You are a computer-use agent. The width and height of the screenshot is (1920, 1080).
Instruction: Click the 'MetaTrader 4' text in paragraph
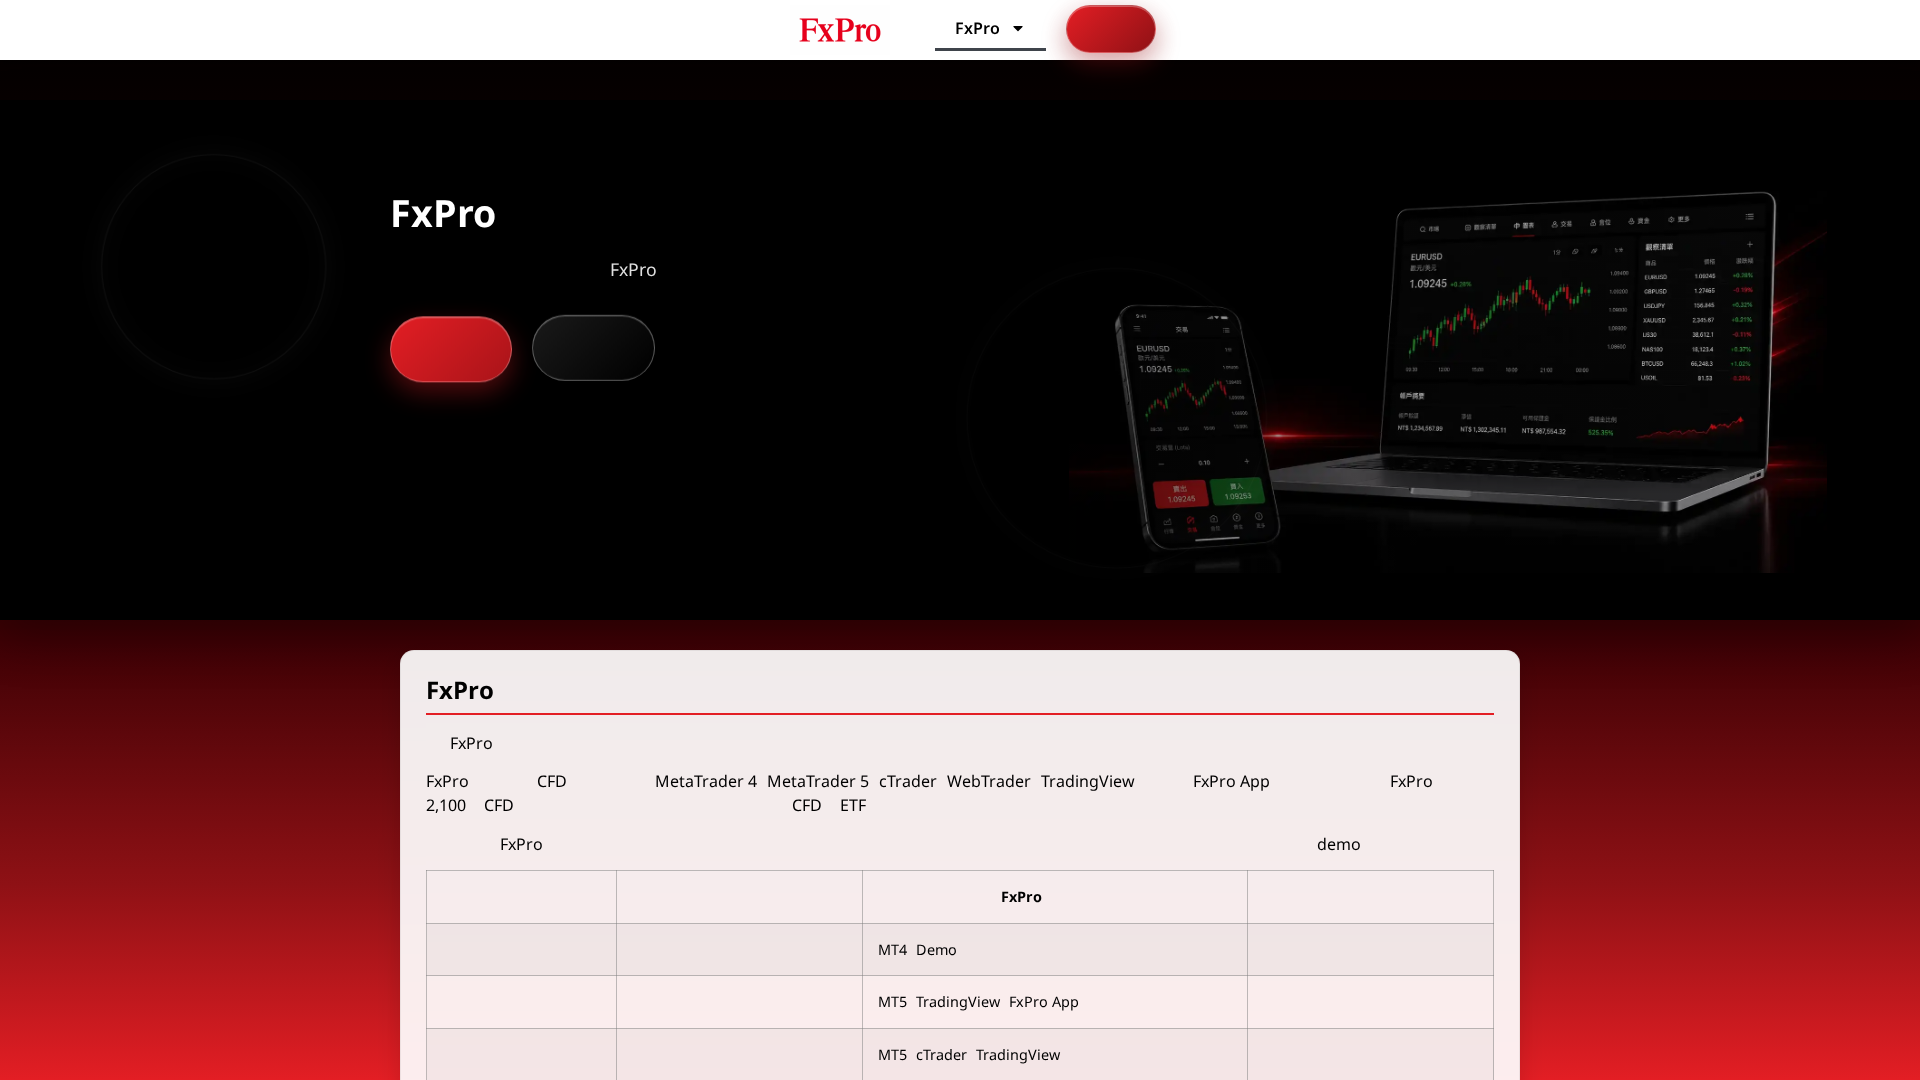tap(706, 781)
